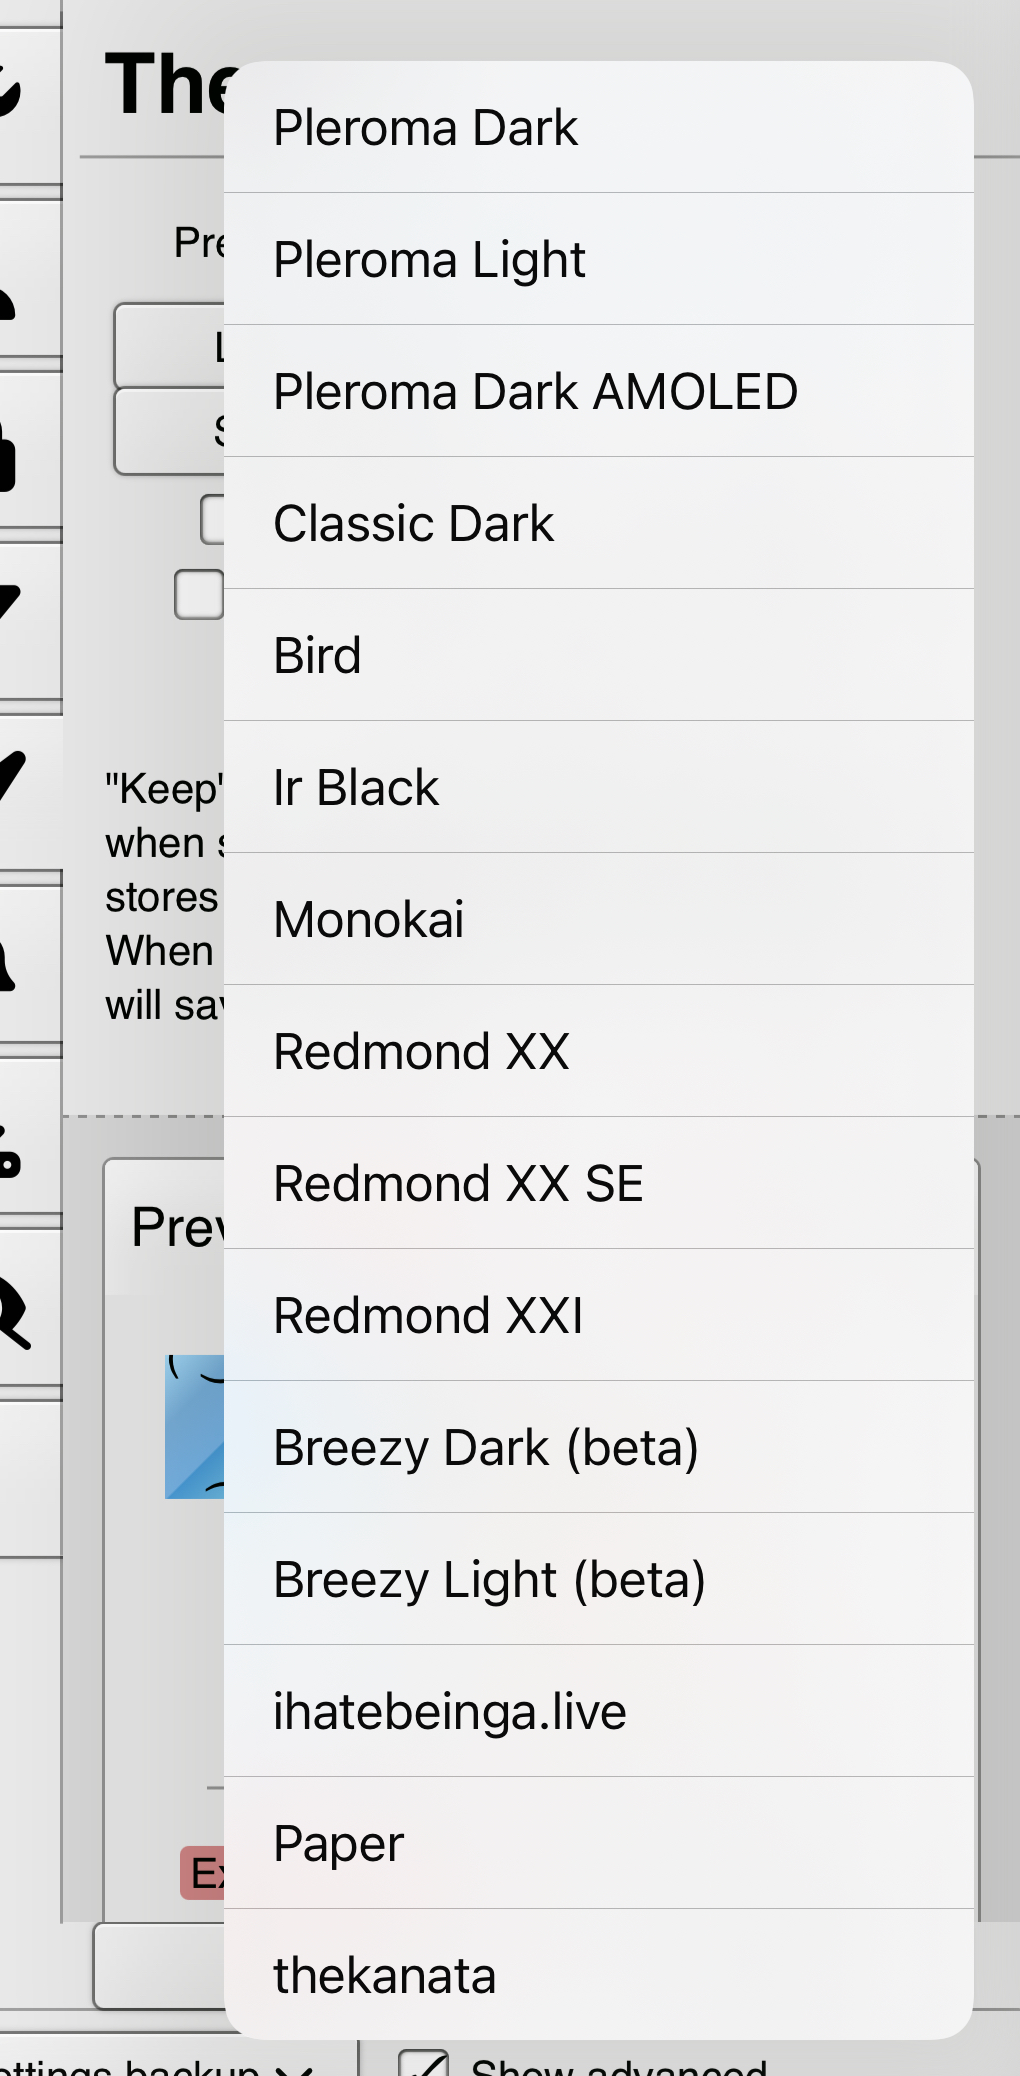Image resolution: width=1020 pixels, height=2076 pixels.
Task: Choose Breezy Light (beta) theme
Action: (598, 1579)
